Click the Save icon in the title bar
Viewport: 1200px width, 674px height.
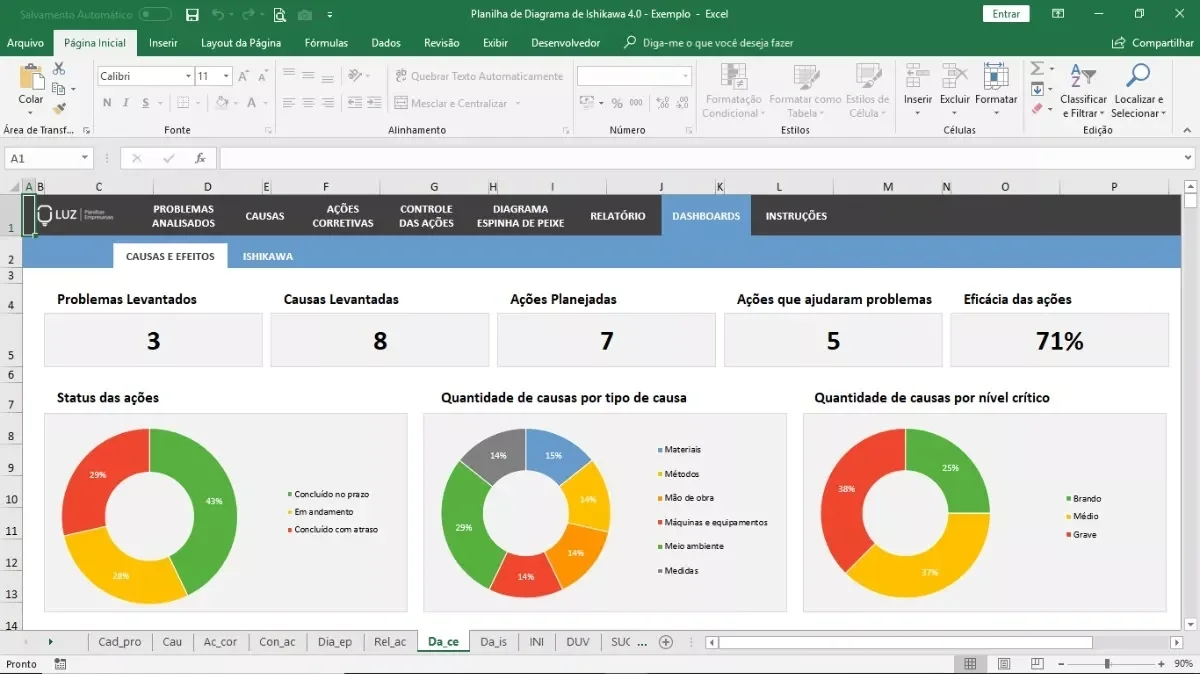192,14
